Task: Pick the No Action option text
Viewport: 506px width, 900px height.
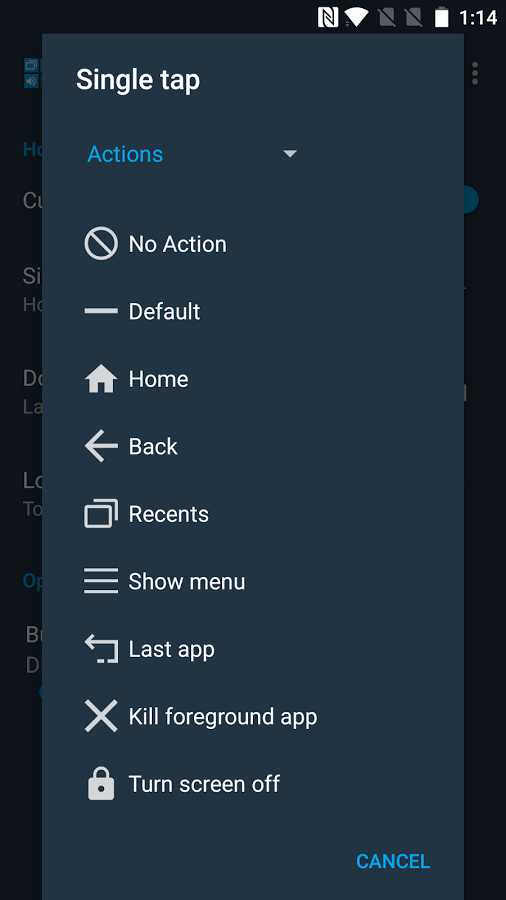Action: tap(177, 244)
